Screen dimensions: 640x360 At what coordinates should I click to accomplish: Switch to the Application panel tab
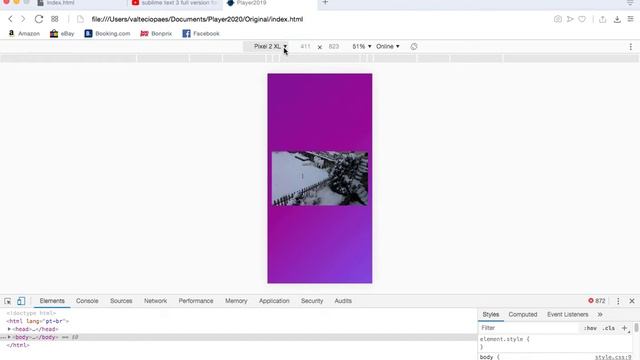pyautogui.click(x=274, y=301)
